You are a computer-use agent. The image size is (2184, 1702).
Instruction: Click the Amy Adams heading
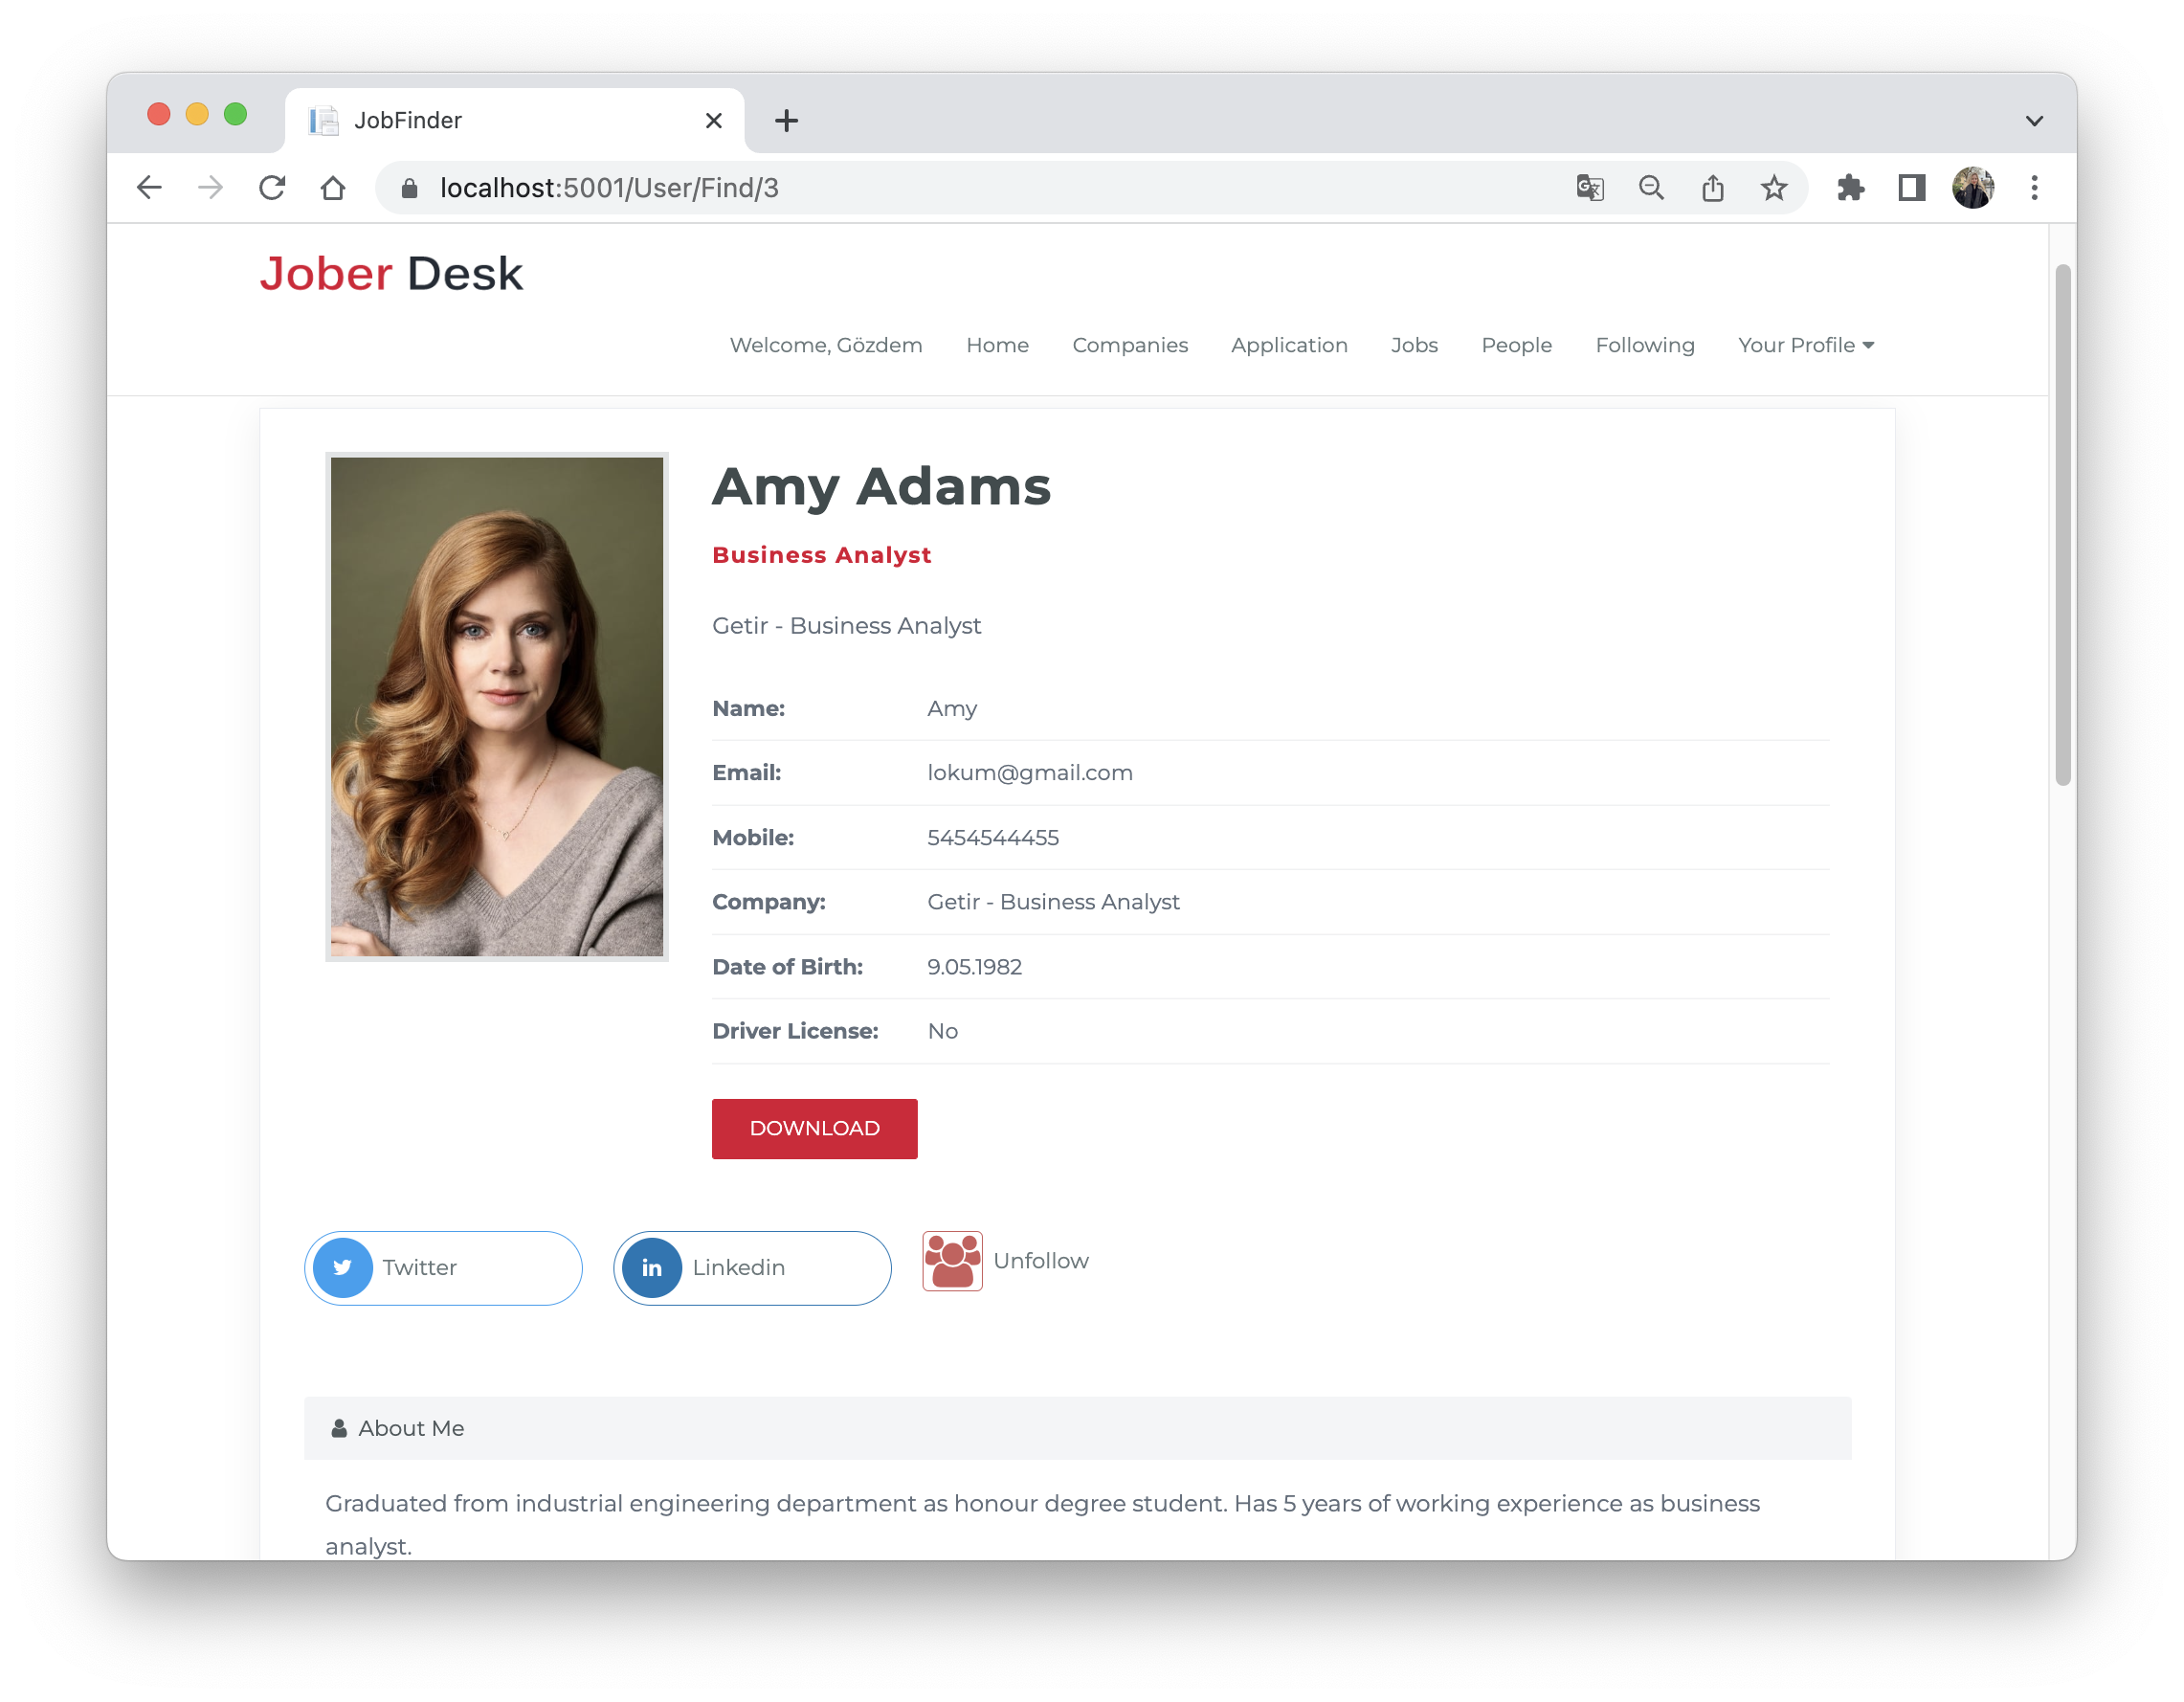click(x=881, y=486)
